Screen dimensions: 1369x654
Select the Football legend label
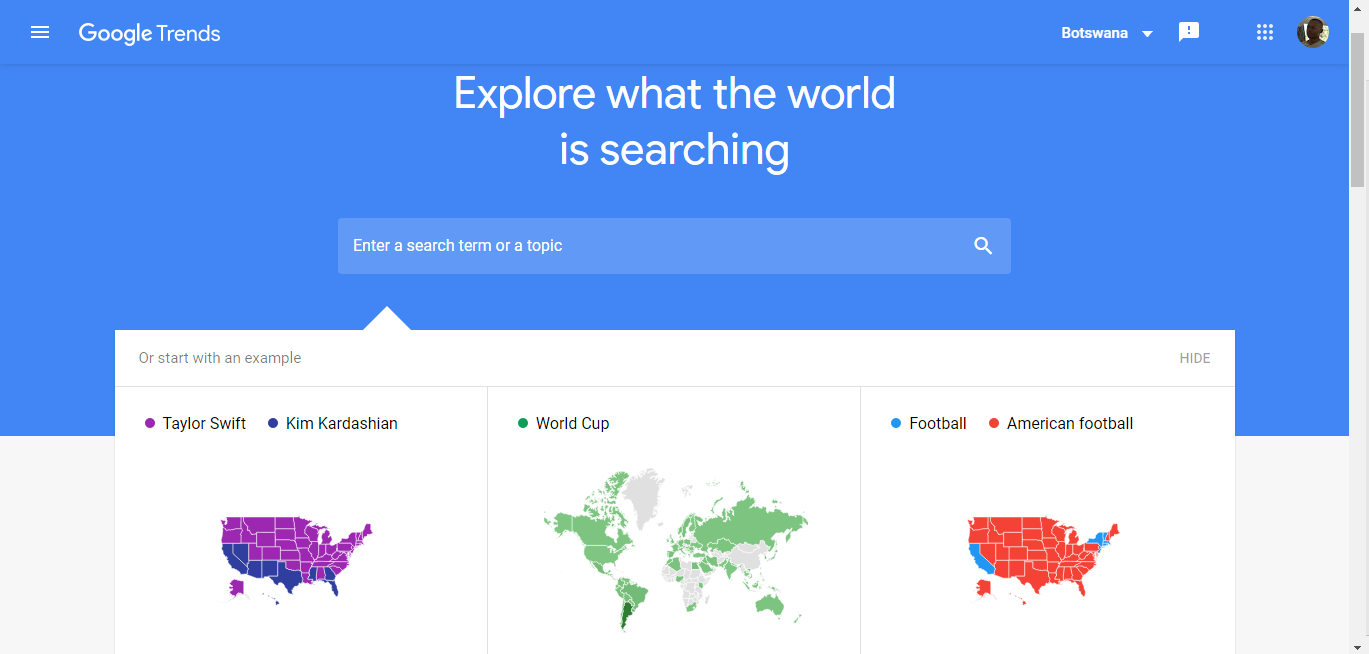click(x=938, y=423)
